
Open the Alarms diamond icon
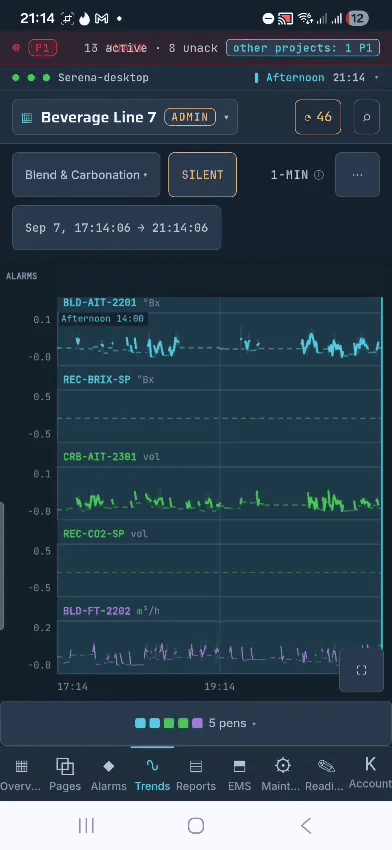pyautogui.click(x=108, y=766)
